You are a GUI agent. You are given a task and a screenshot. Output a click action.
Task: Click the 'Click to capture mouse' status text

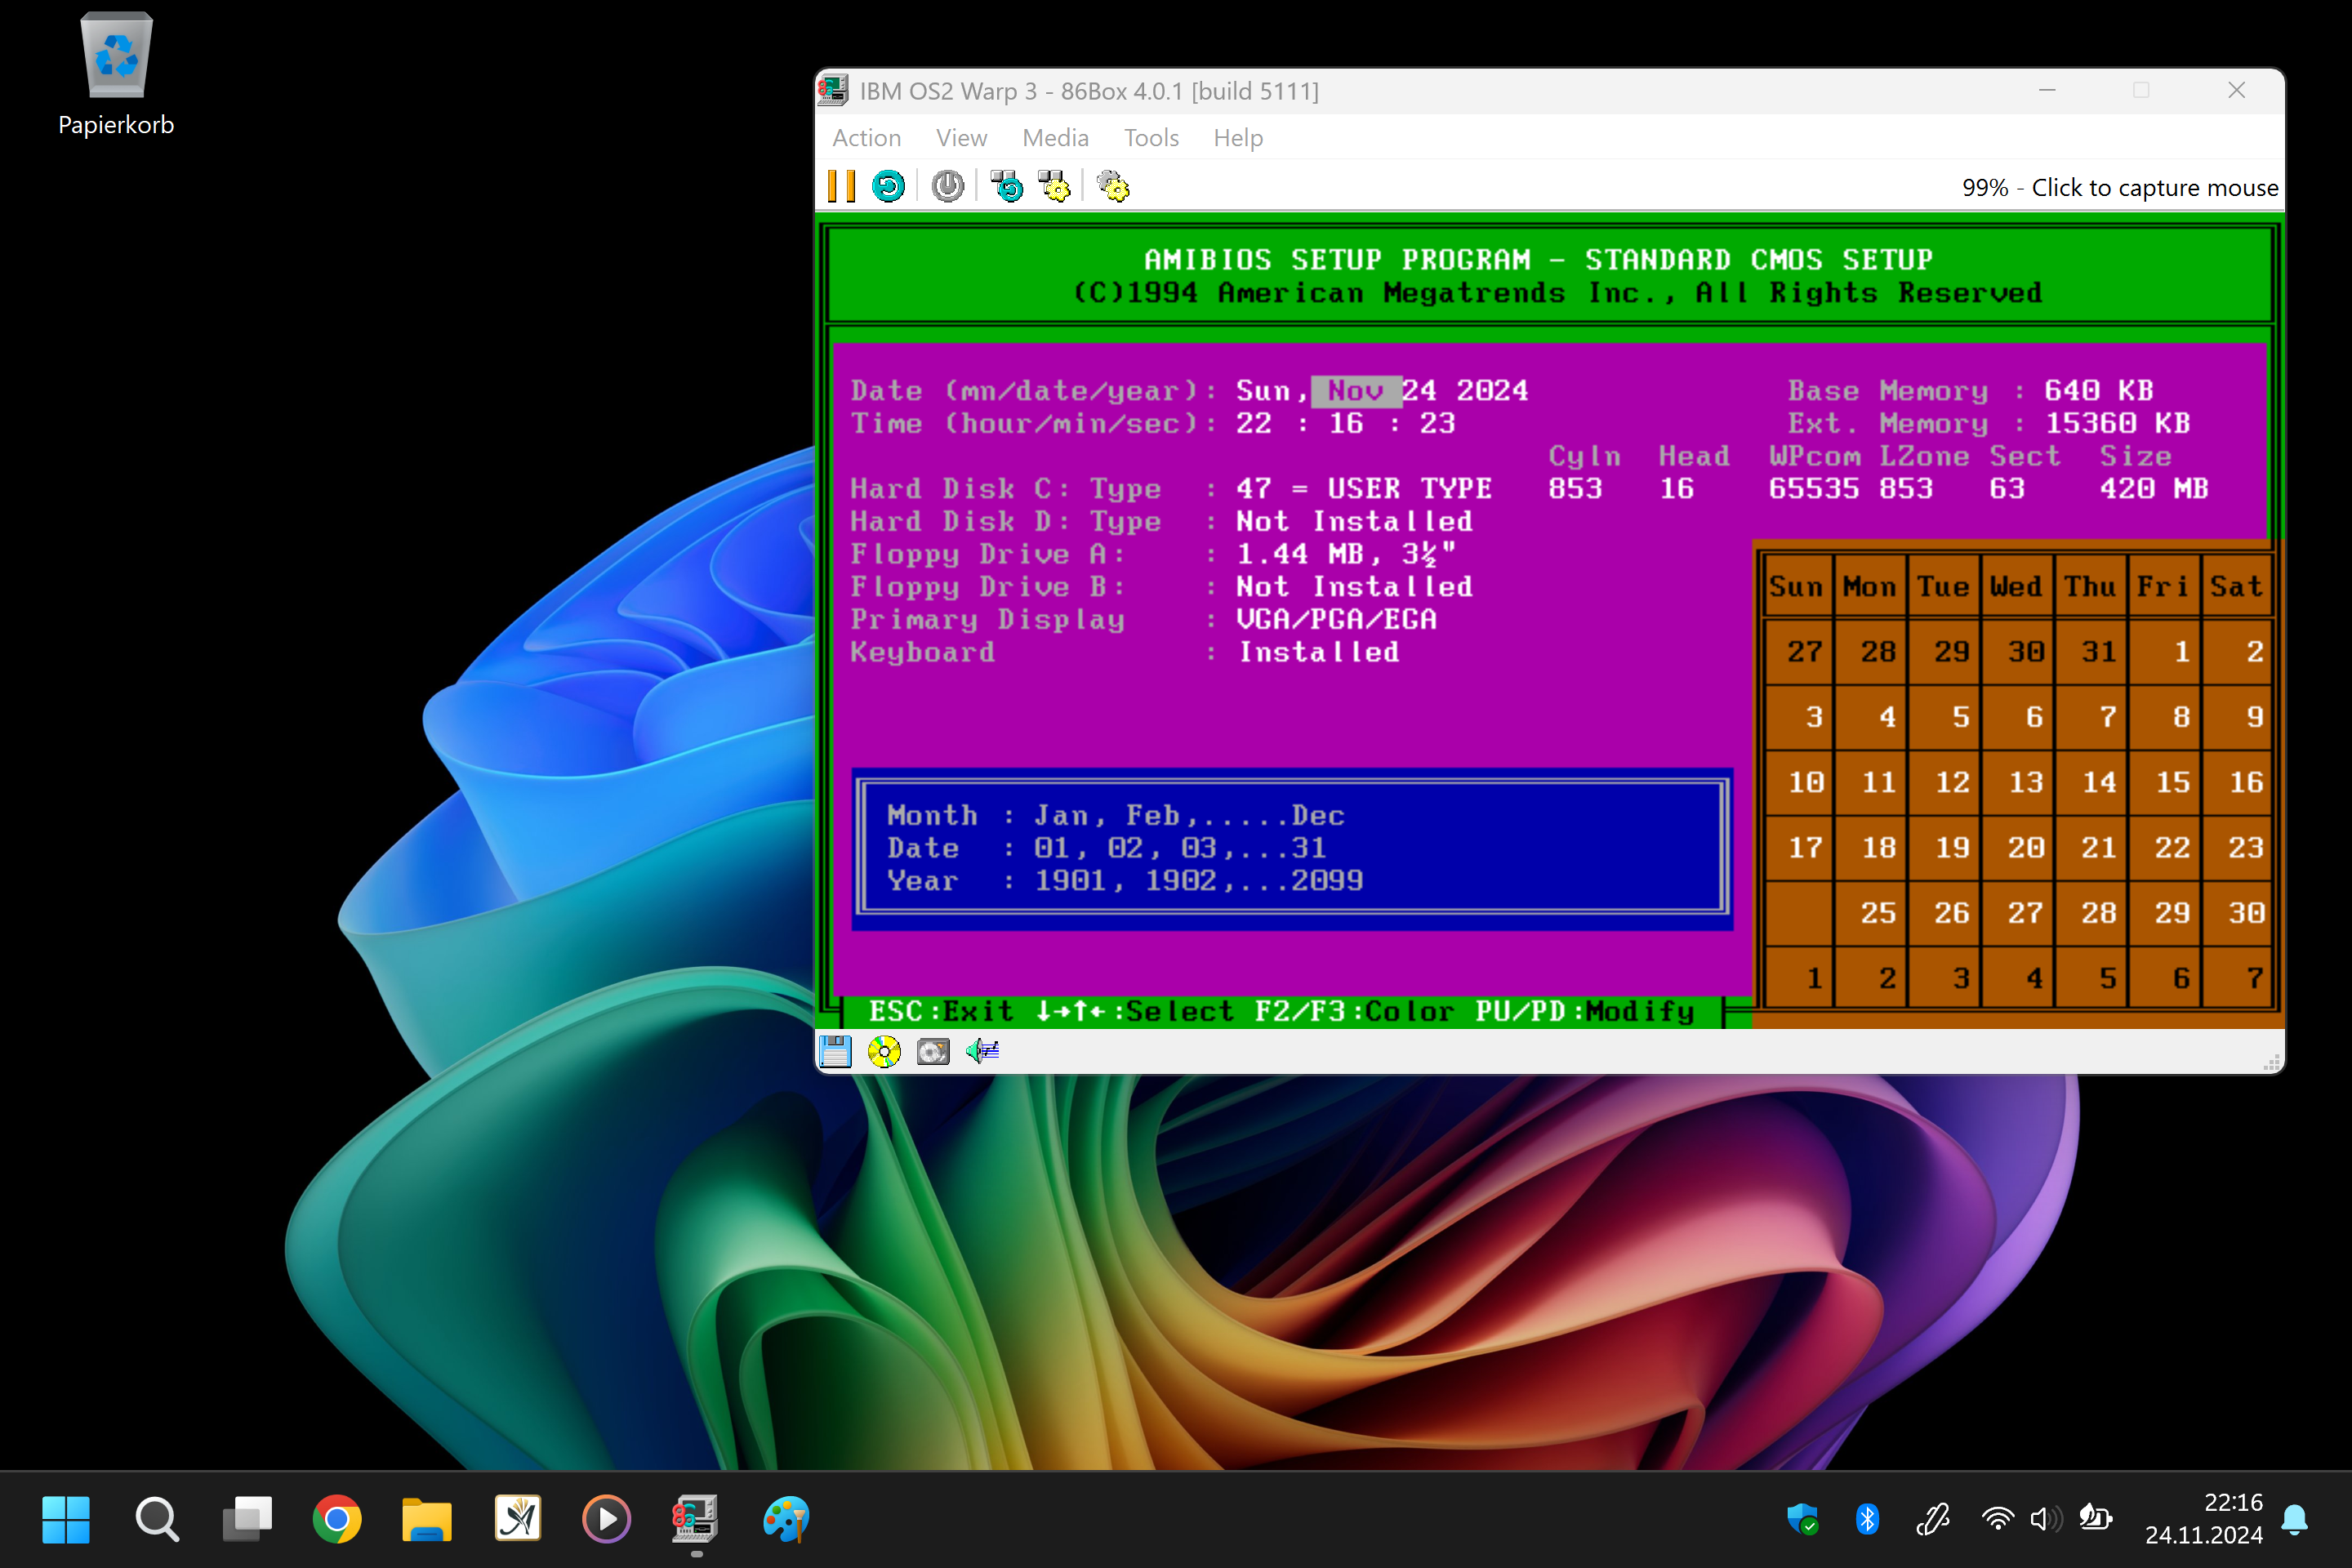[x=2154, y=188]
